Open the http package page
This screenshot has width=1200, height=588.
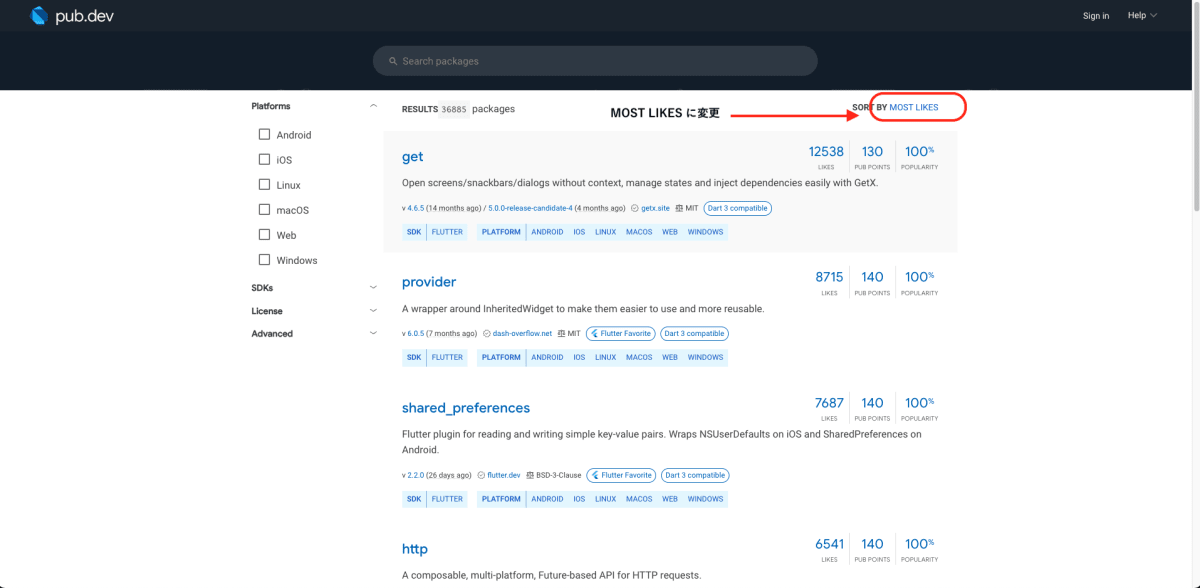(415, 549)
